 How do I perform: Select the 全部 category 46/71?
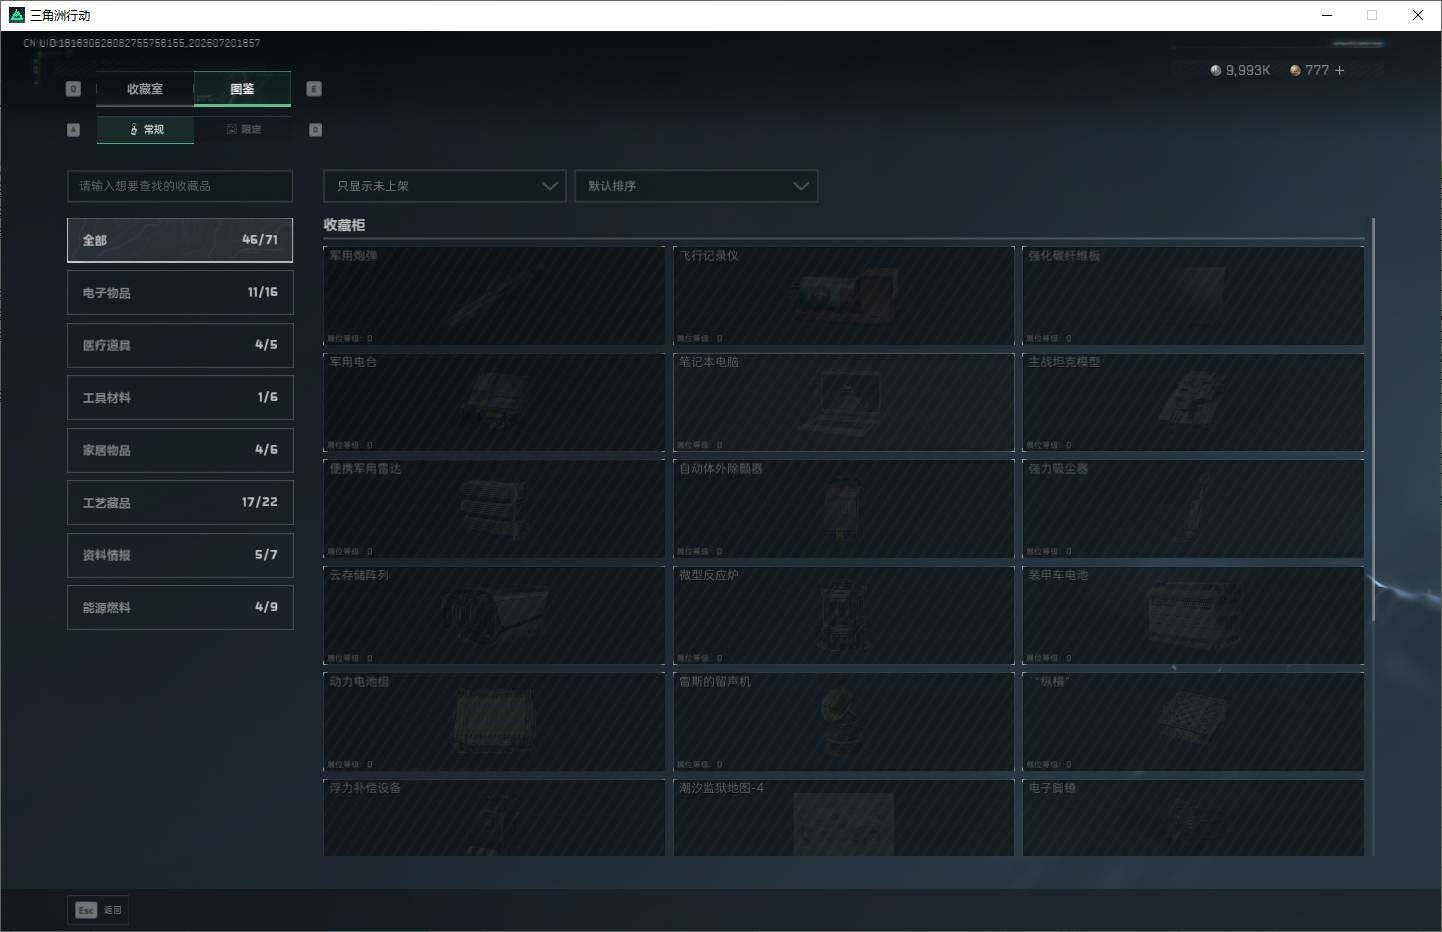coord(180,240)
